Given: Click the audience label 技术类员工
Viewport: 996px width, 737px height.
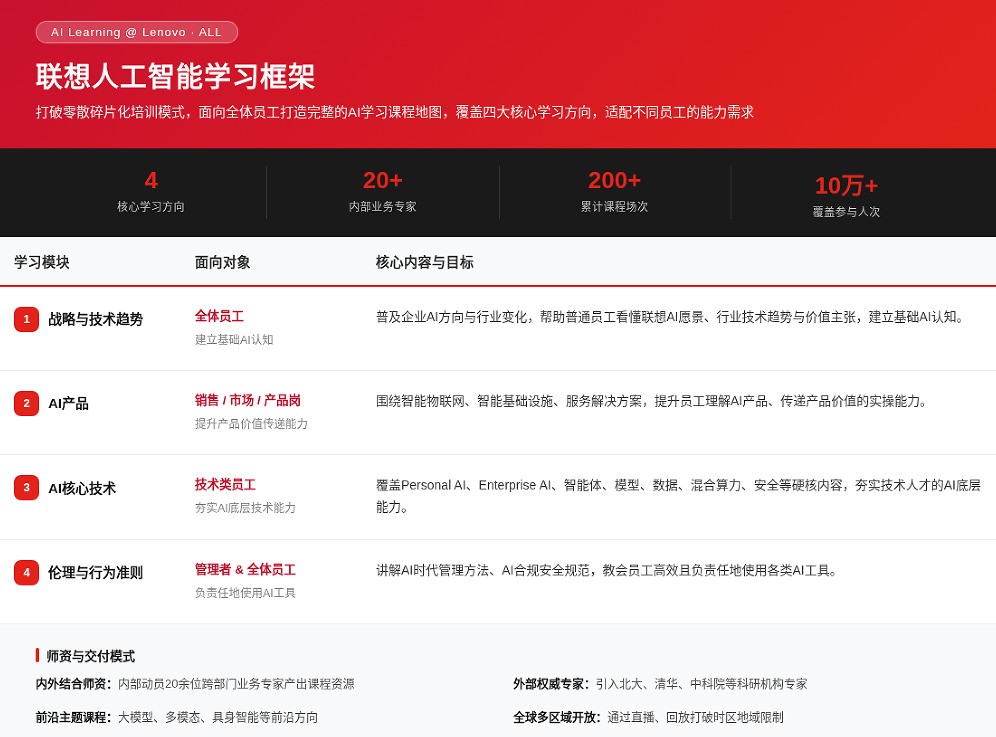Looking at the screenshot, I should coord(225,485).
